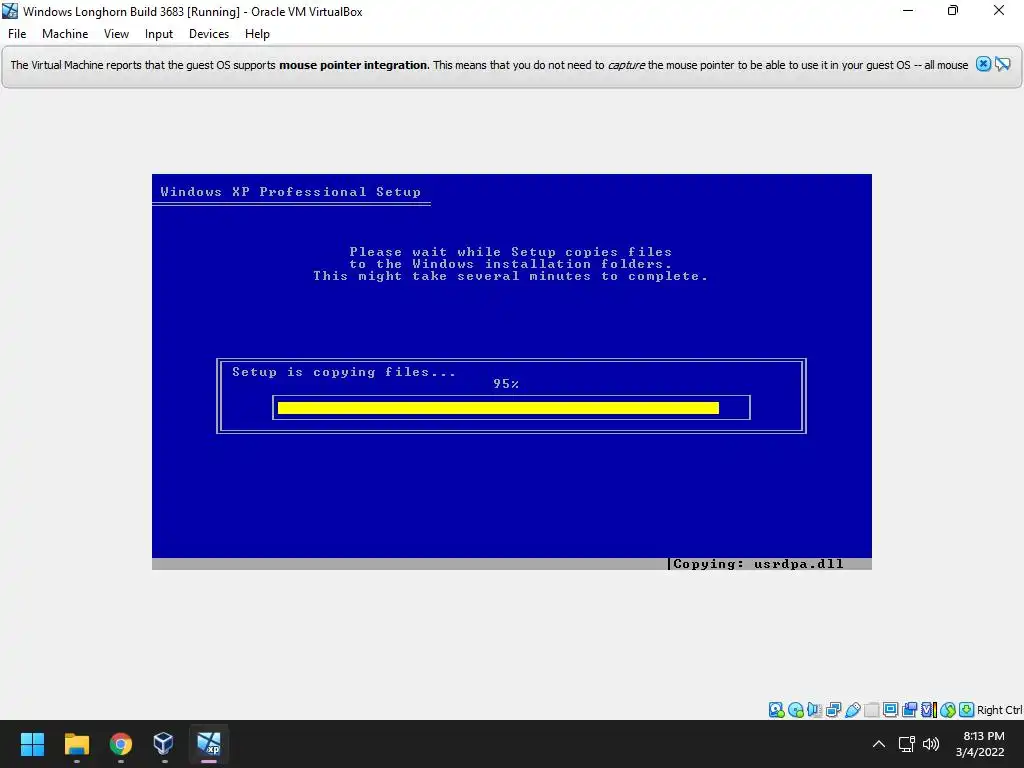Minimize the VirtualBox window
Screen dimensions: 1024x768
[908, 10]
